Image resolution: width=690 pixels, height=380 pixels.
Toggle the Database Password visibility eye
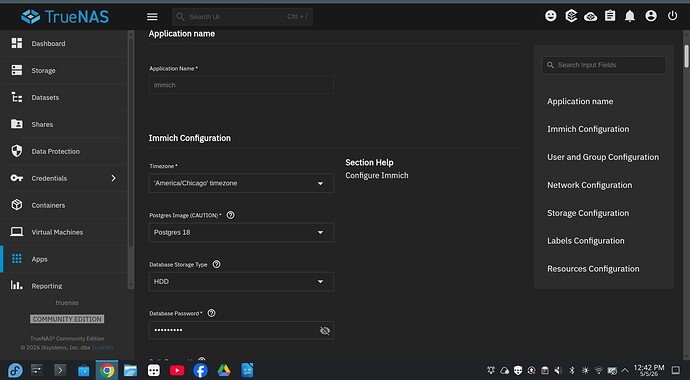(x=325, y=331)
